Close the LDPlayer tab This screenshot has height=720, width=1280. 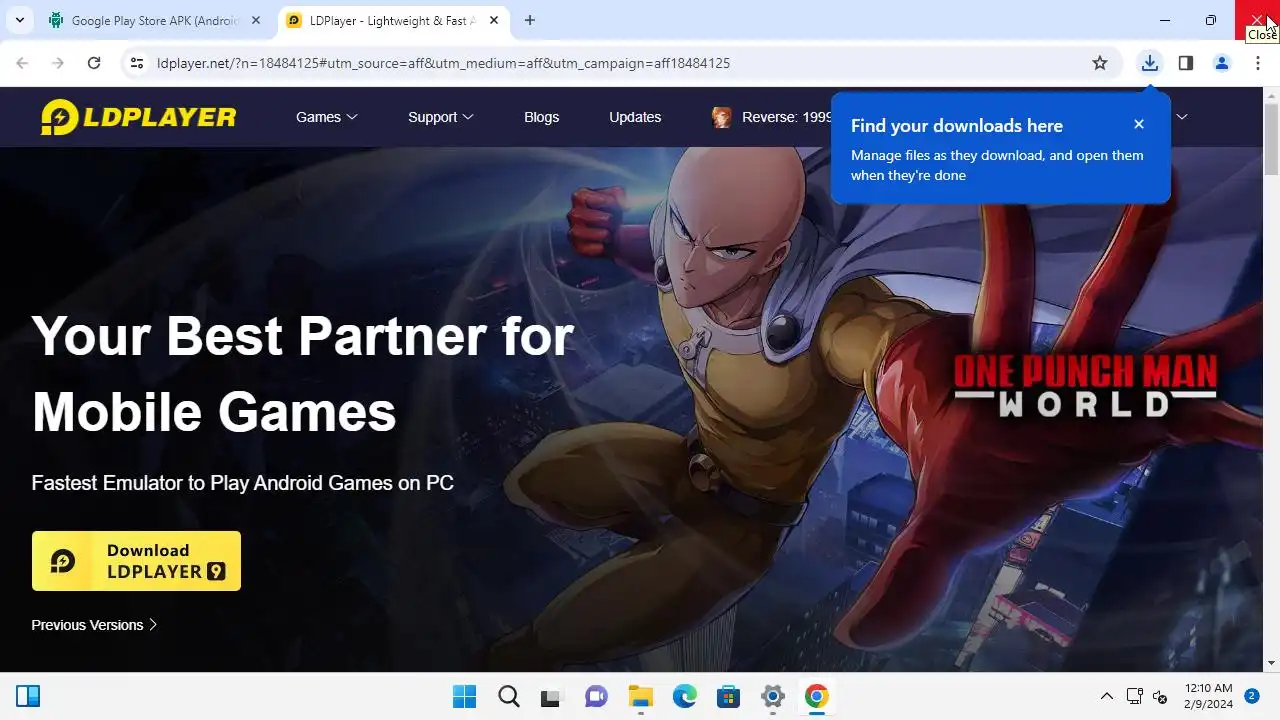click(x=493, y=20)
